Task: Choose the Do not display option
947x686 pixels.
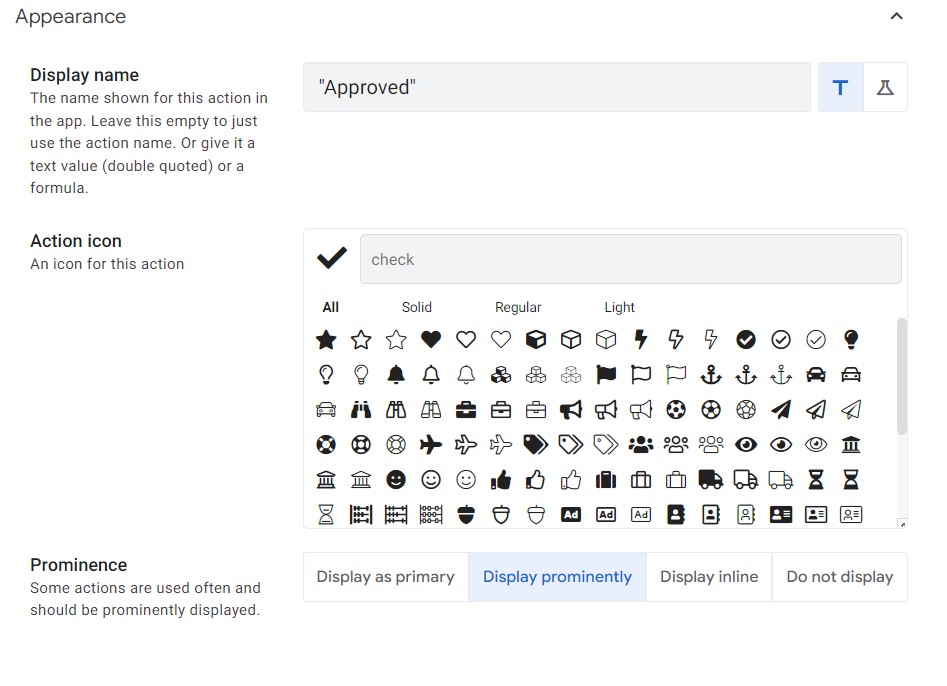Action: [840, 577]
